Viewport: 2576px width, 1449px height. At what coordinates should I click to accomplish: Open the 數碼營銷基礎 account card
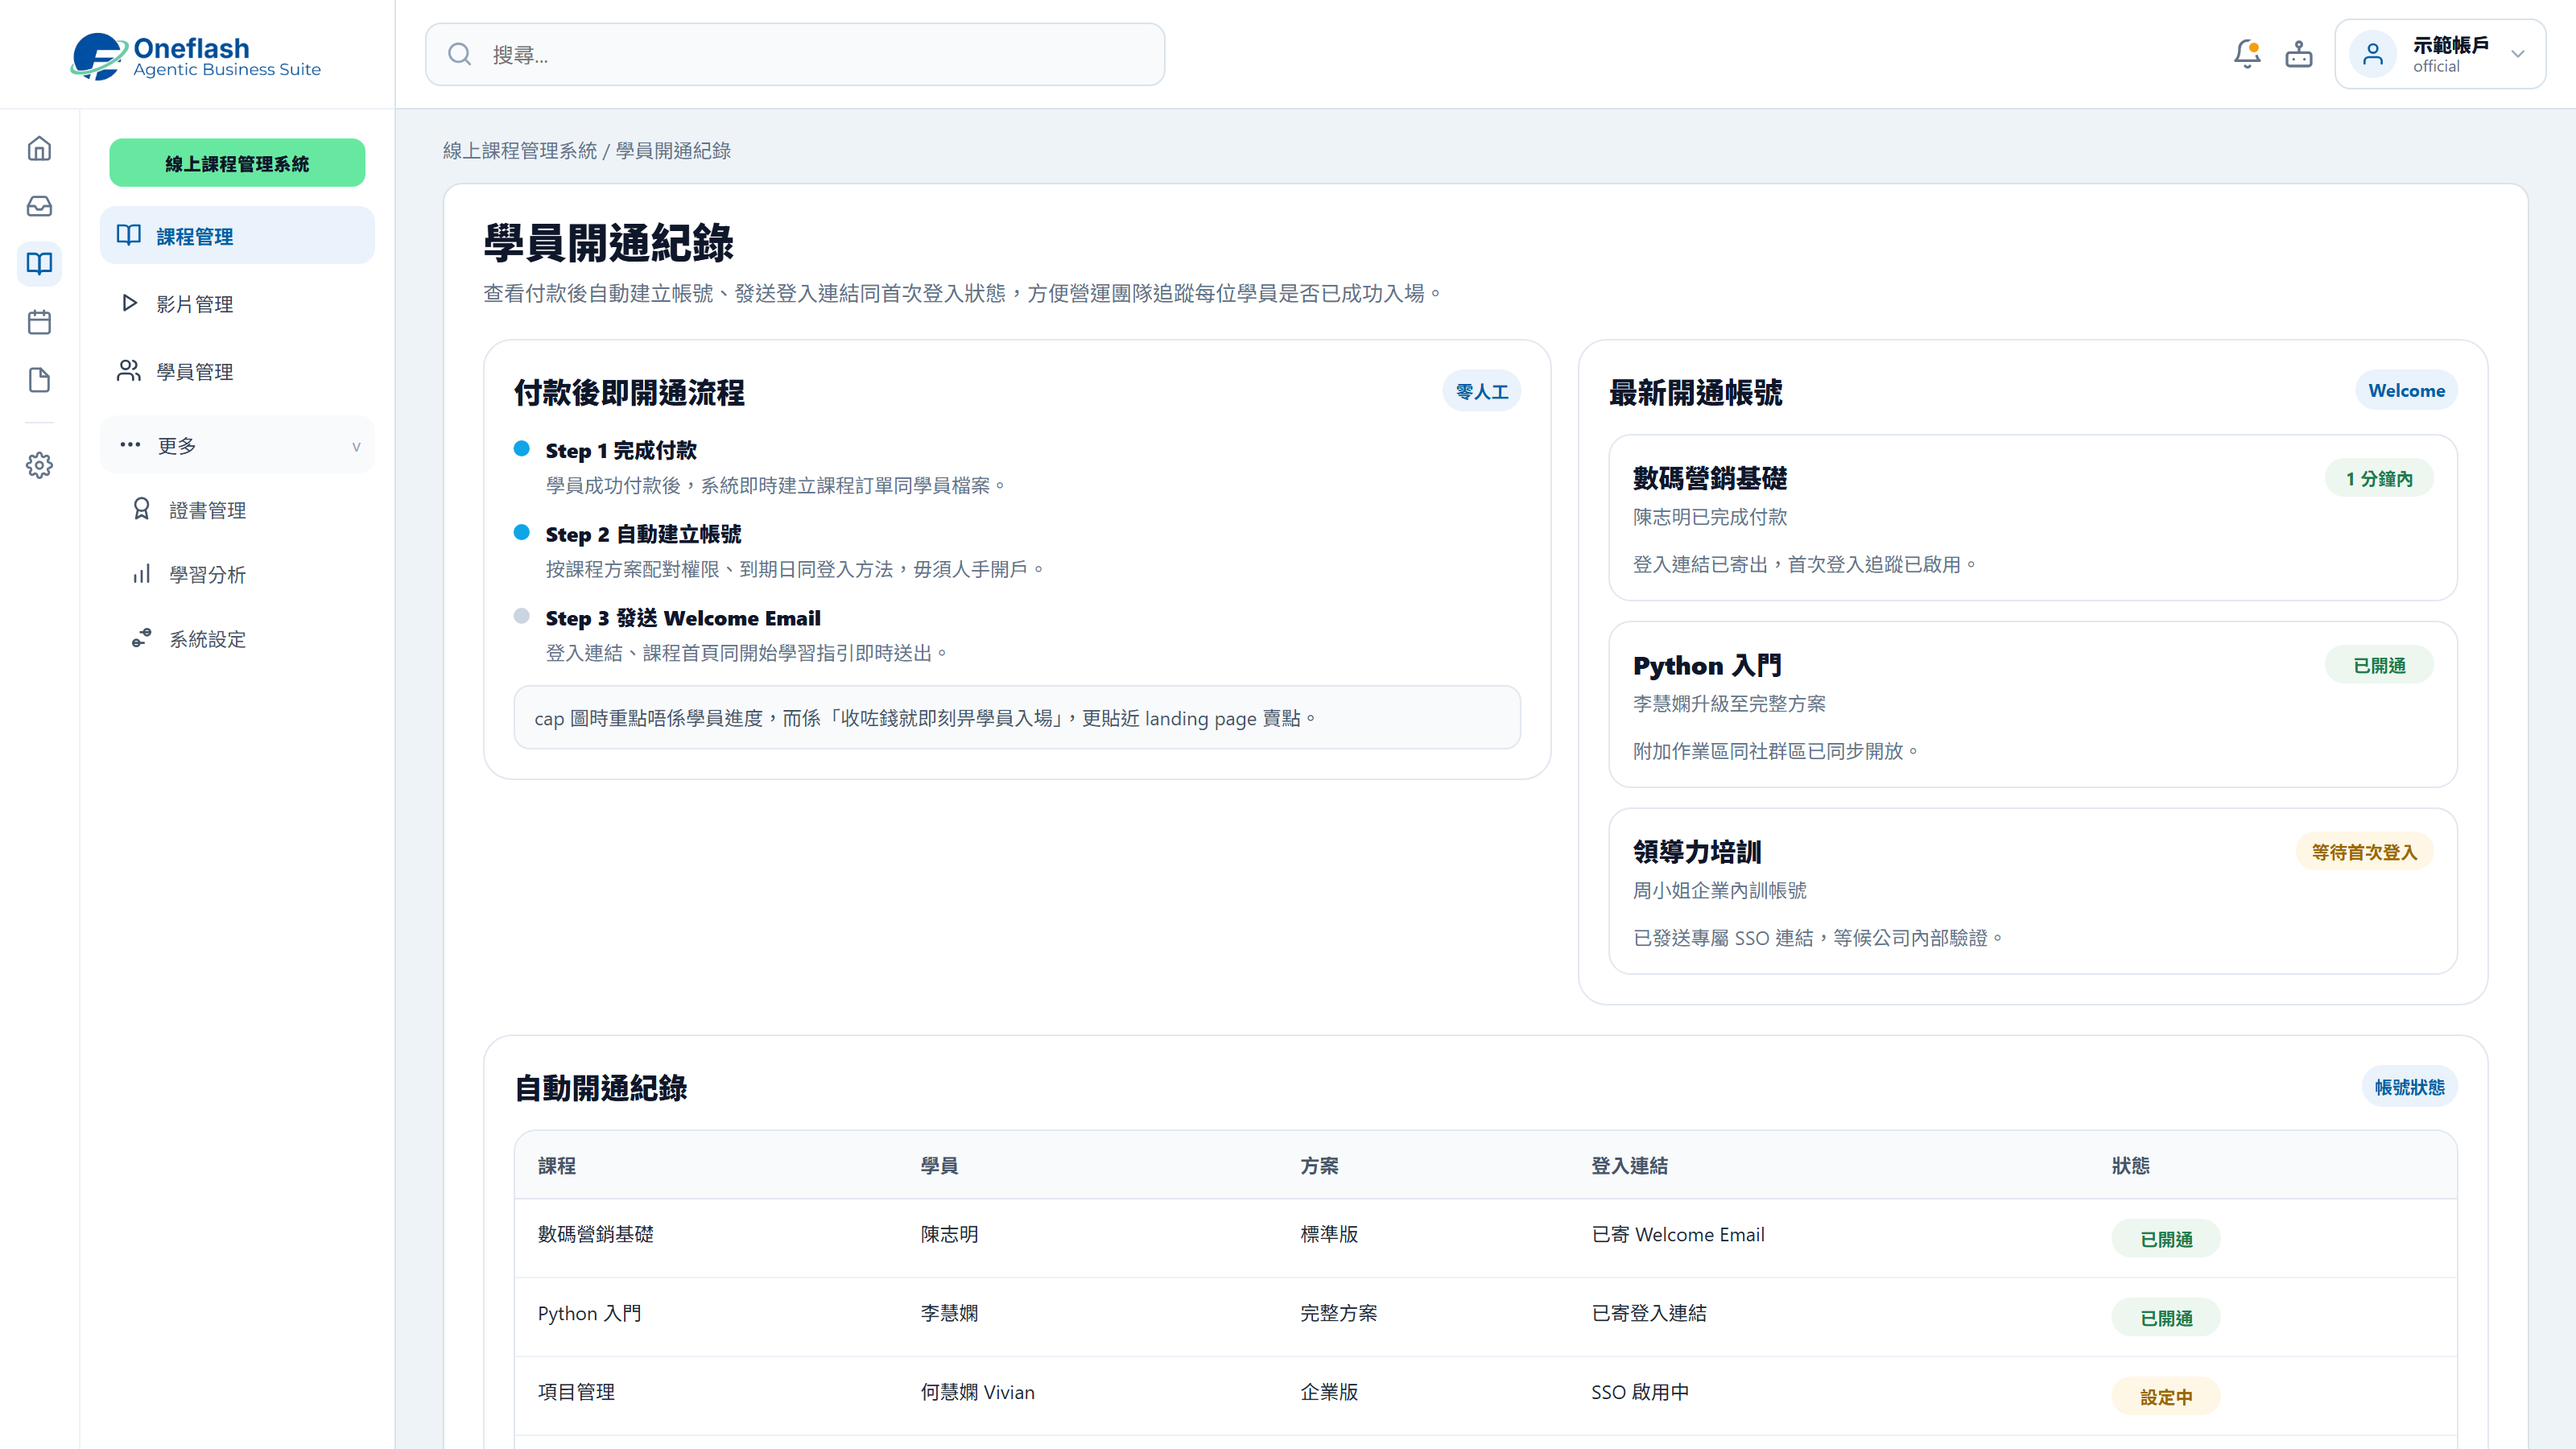click(2032, 517)
